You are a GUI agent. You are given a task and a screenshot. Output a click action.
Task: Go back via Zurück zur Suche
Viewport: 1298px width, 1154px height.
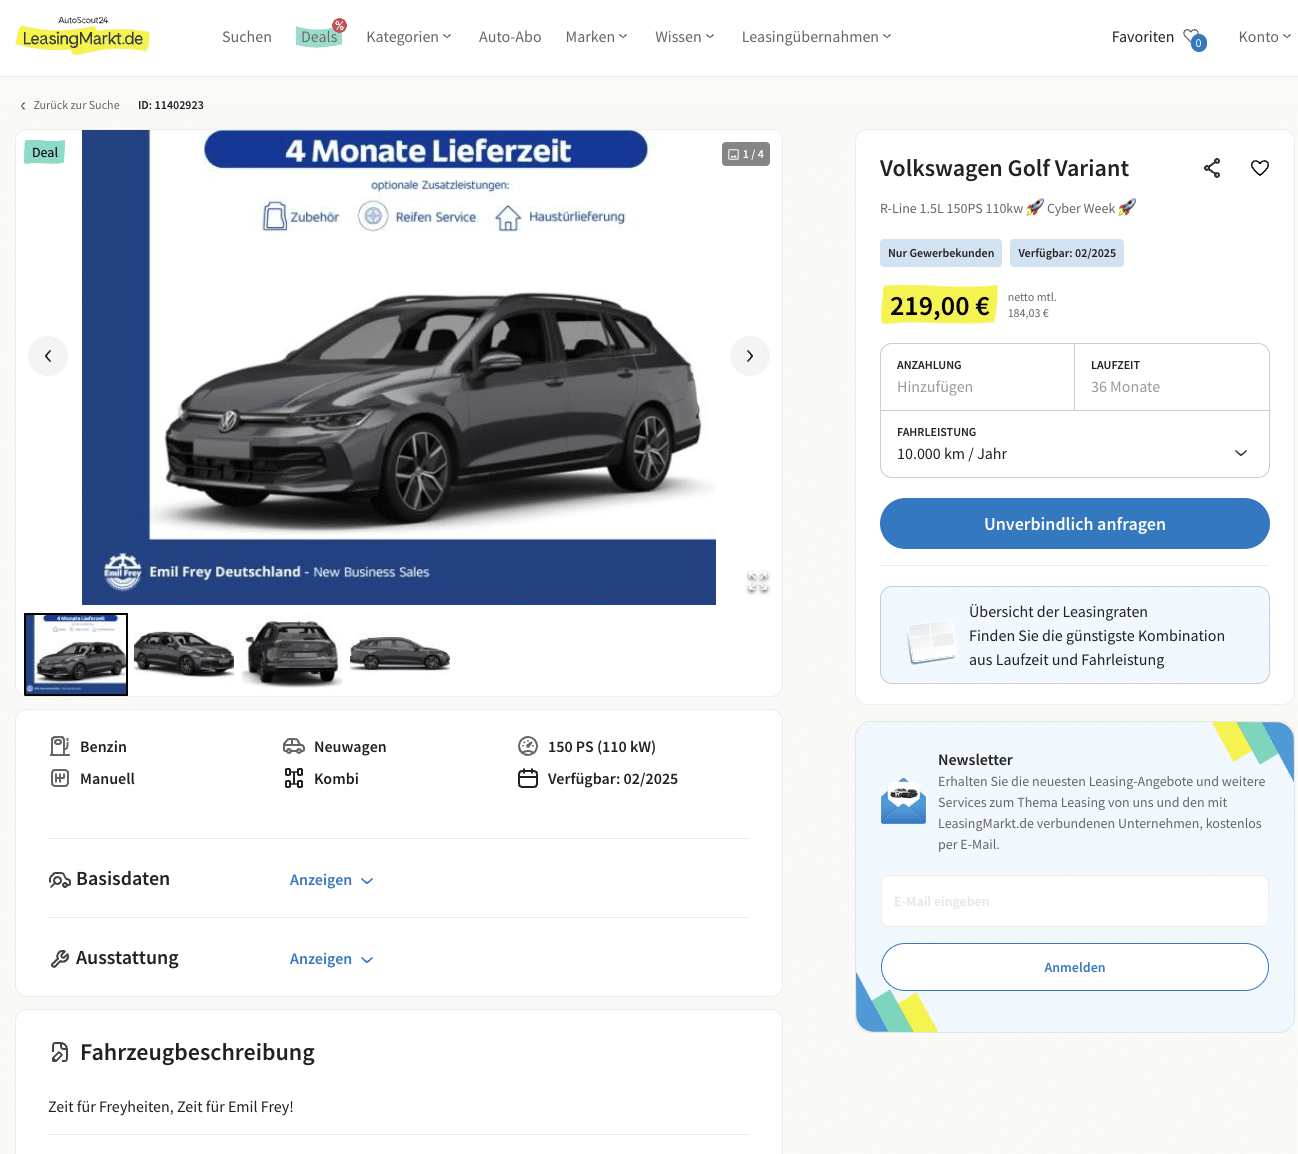[x=70, y=105]
